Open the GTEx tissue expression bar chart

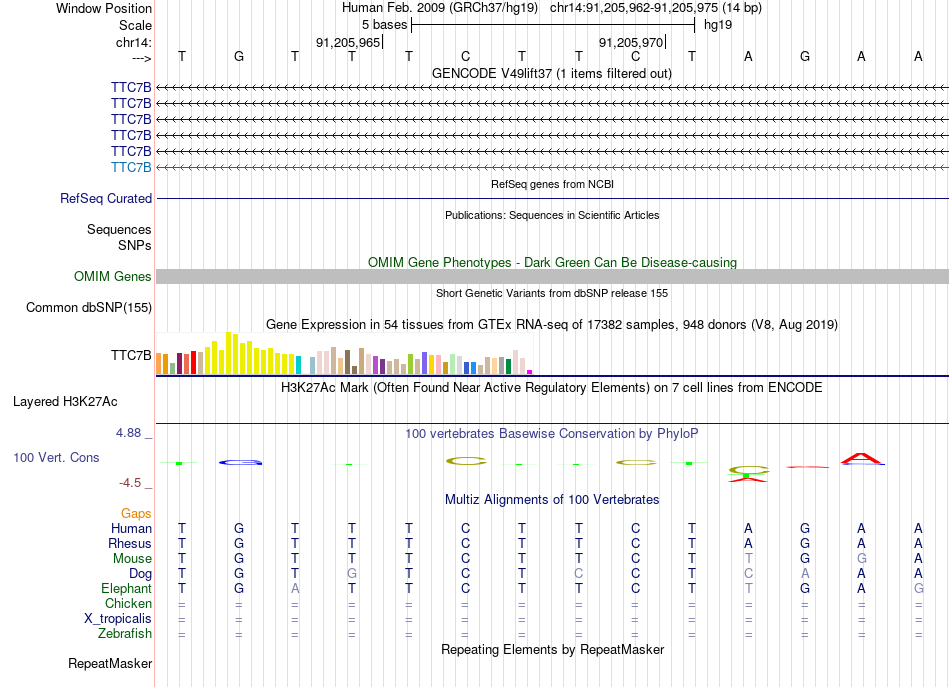point(344,353)
